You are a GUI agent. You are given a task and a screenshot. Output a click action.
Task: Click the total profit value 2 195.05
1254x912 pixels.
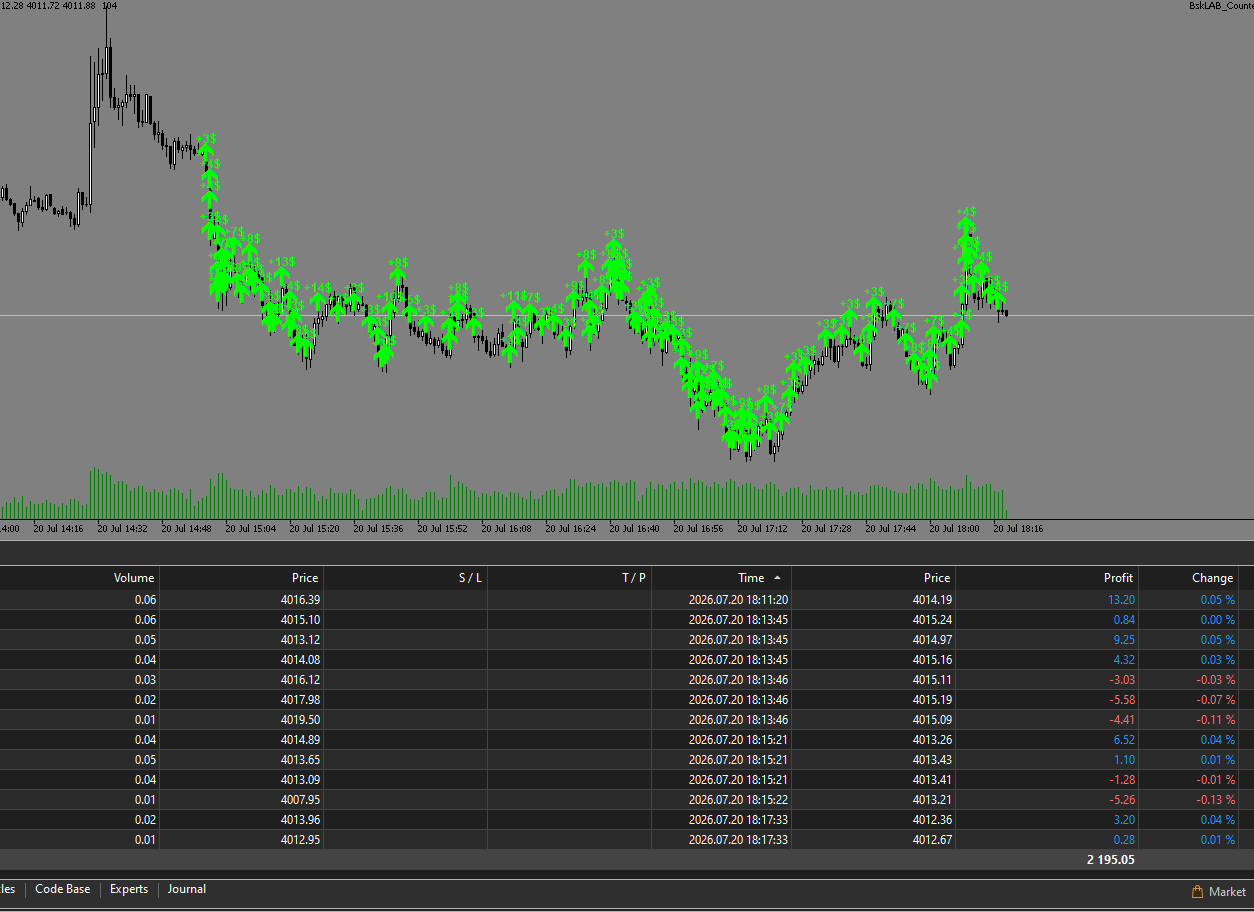click(1111, 860)
